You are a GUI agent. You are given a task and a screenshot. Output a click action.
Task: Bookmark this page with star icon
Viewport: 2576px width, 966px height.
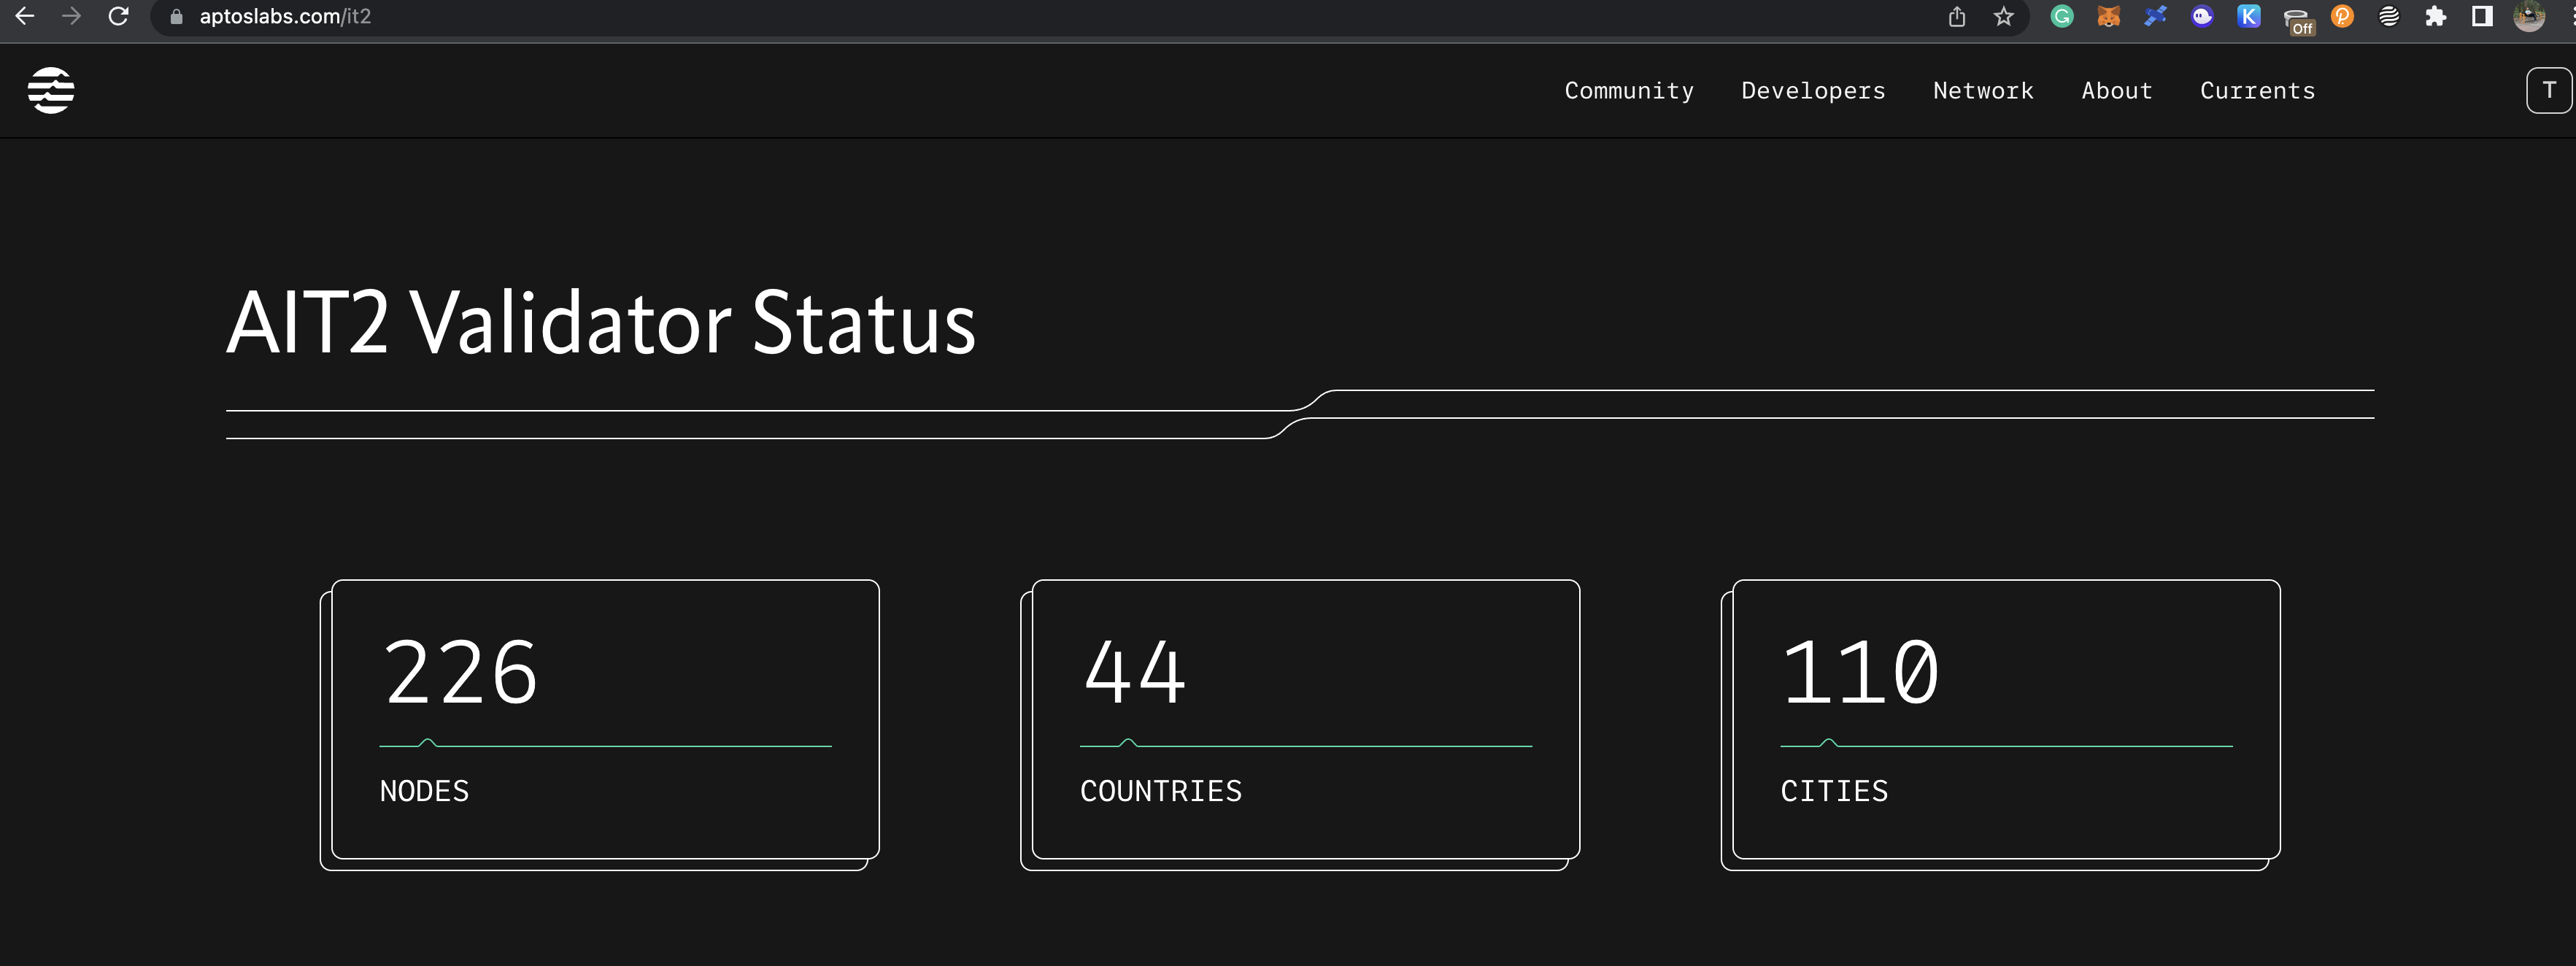[2003, 16]
